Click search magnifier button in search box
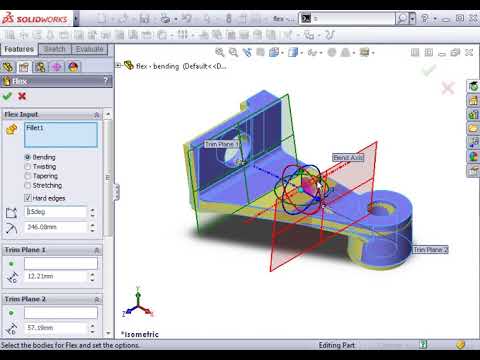Screen dimensions: 480x360 402,19
